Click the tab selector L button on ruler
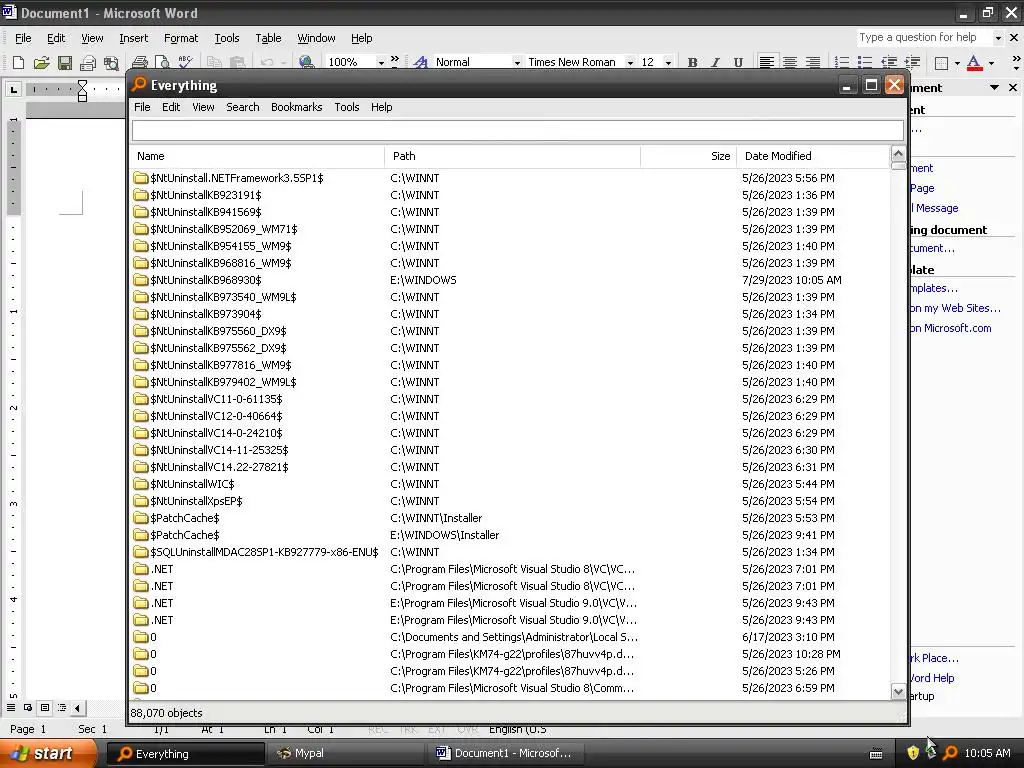 click(x=14, y=89)
